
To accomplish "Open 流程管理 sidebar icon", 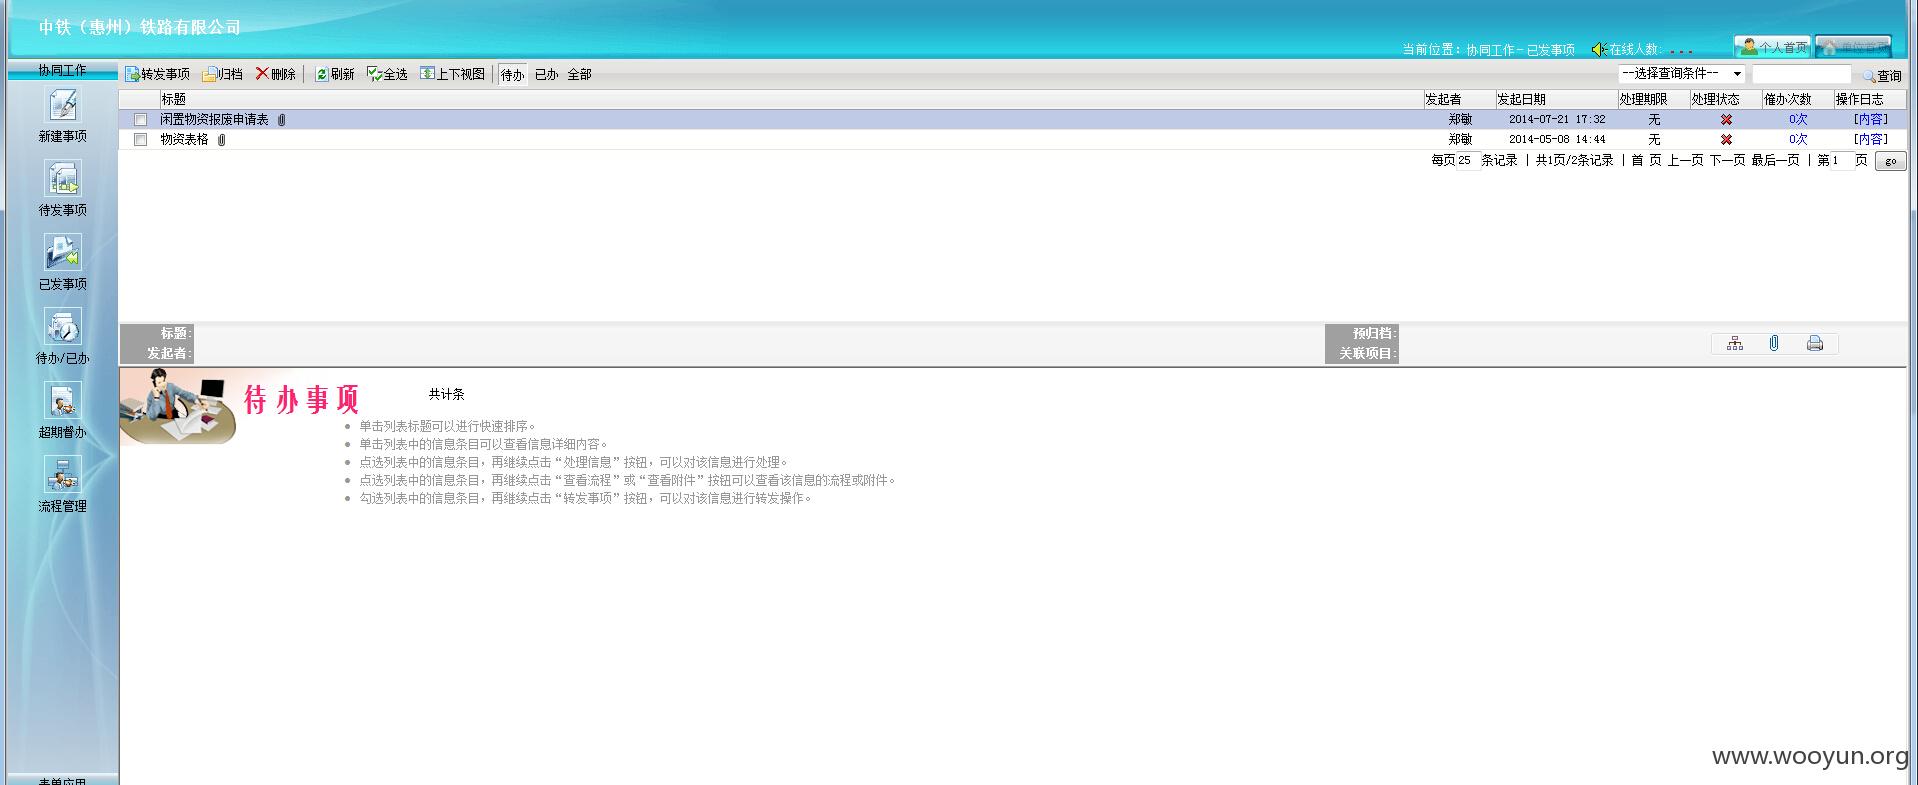I will [x=62, y=476].
